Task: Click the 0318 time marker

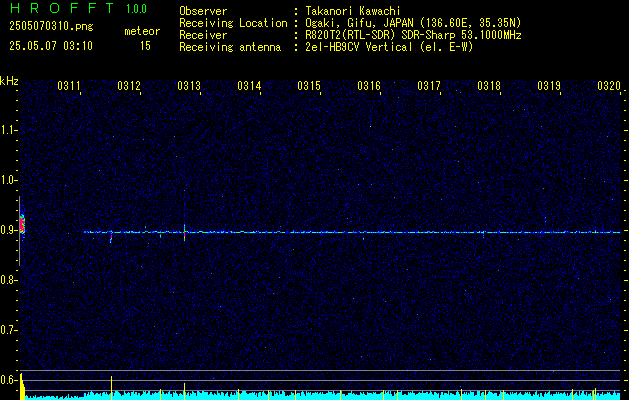Action: (x=489, y=86)
